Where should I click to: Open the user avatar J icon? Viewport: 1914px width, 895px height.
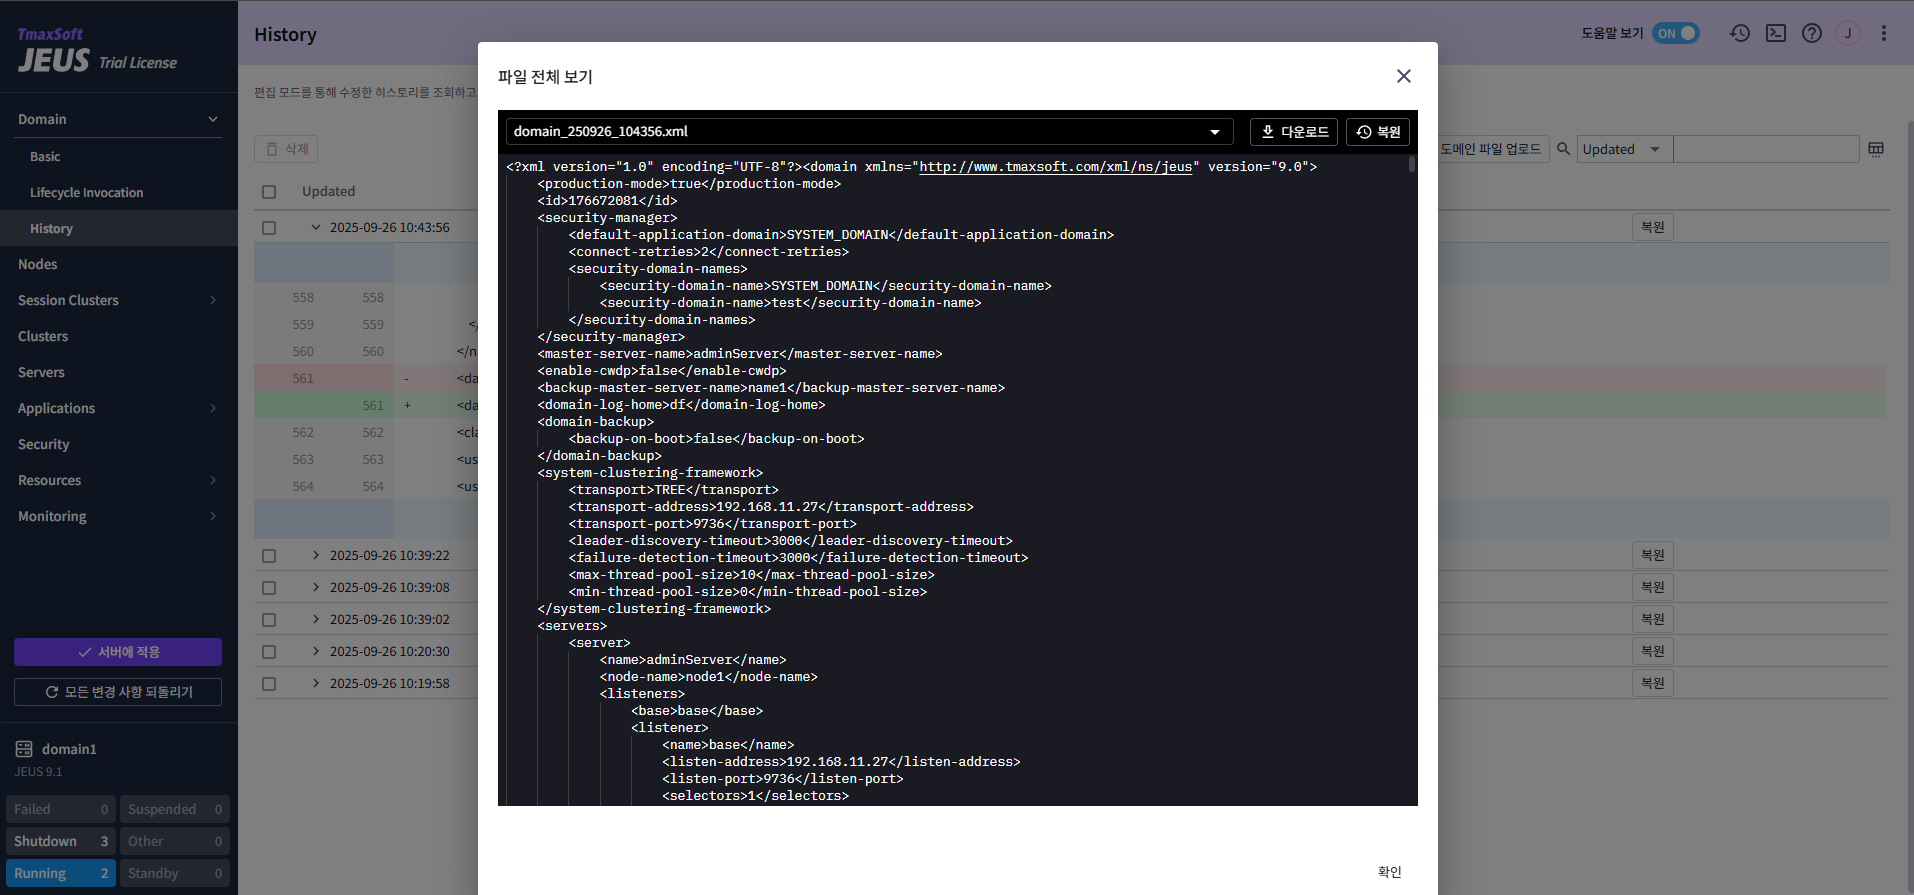pos(1848,33)
